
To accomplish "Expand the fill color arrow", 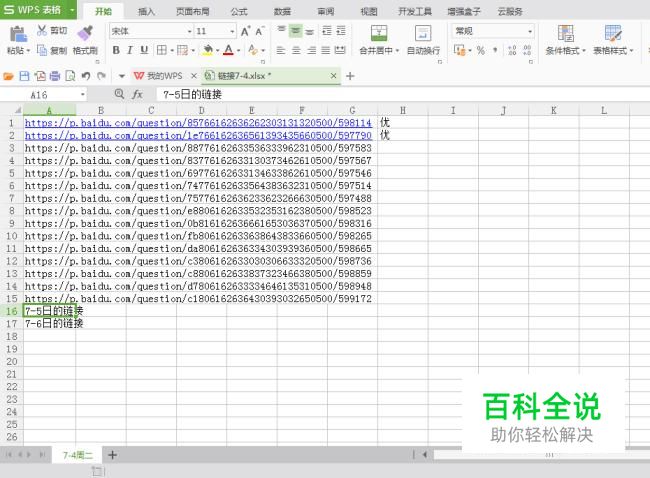I will tap(217, 51).
